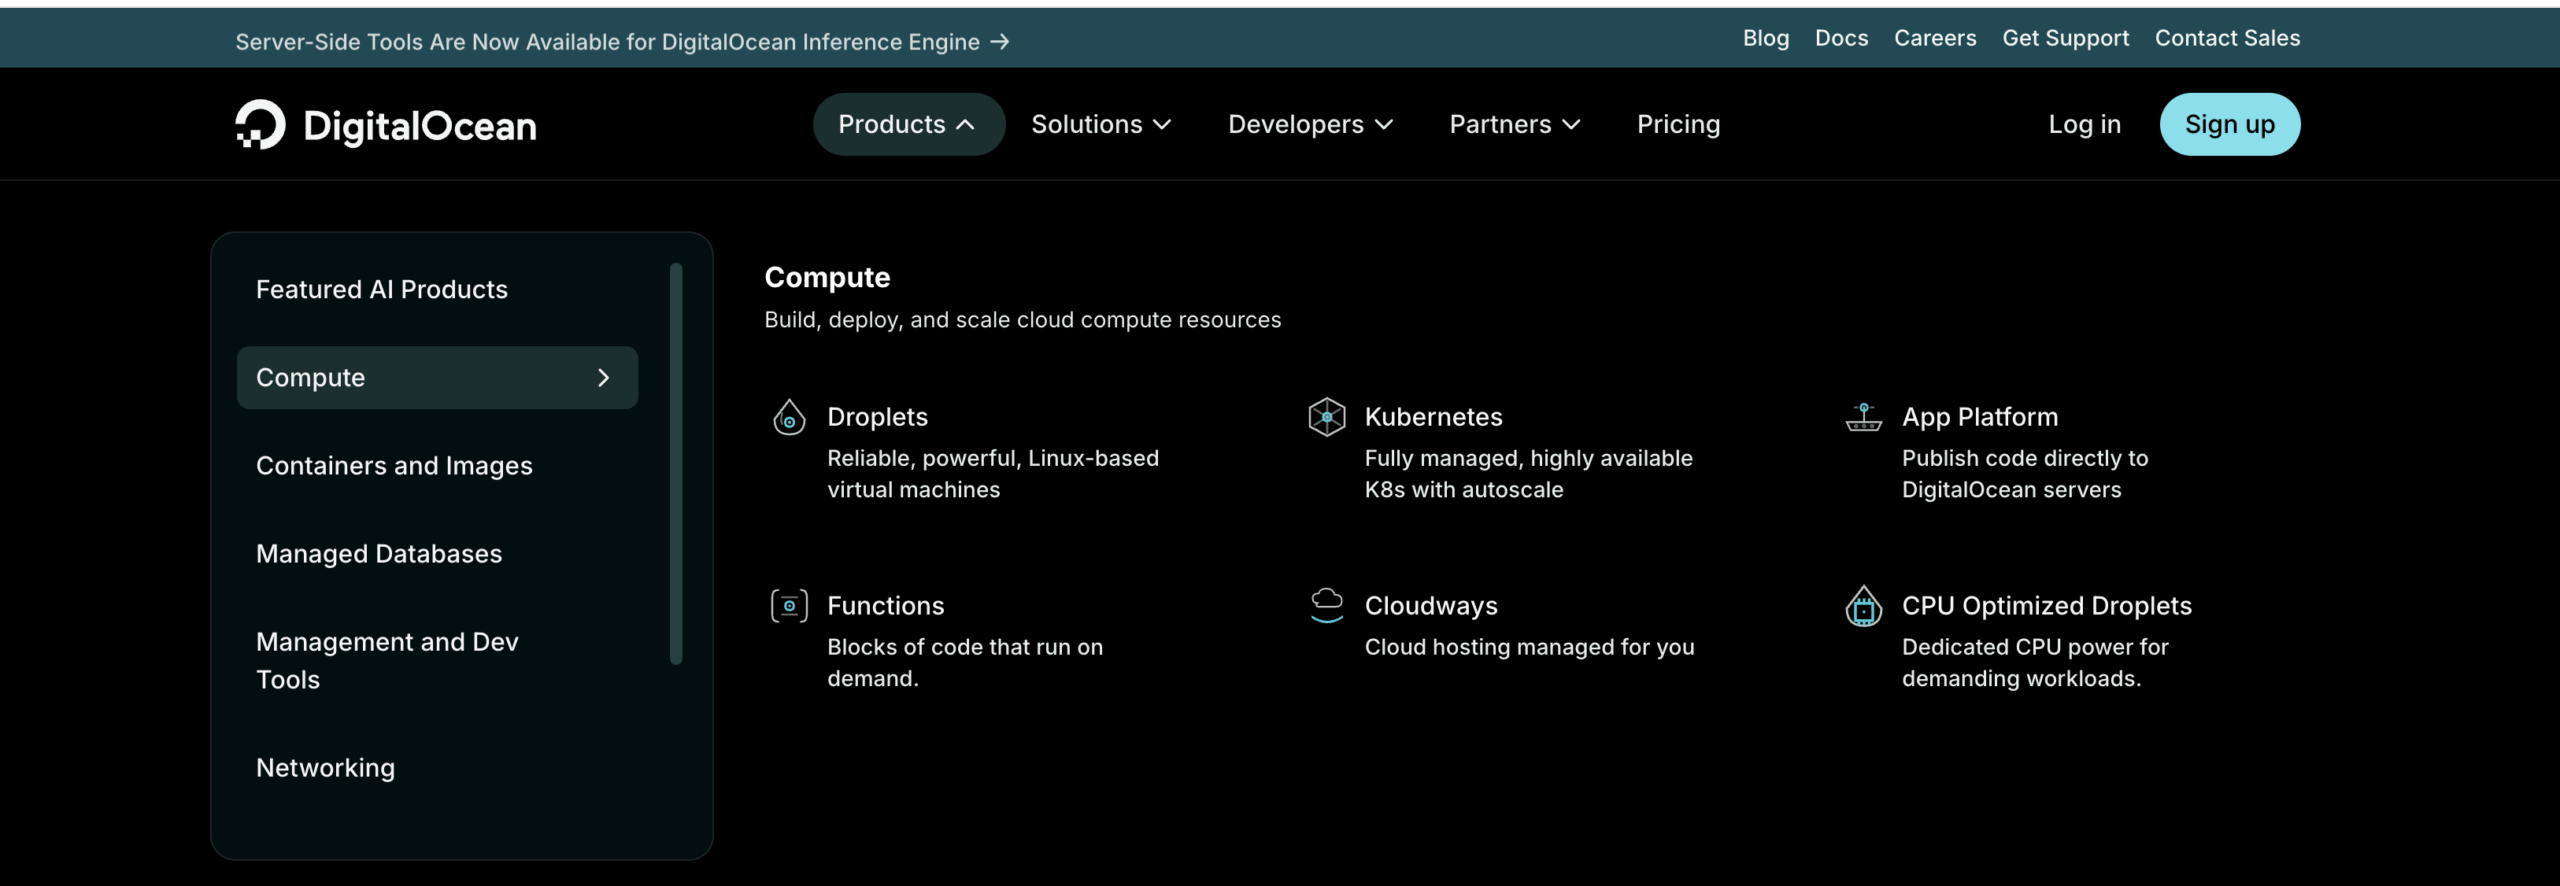Click the Functions bracket icon
The width and height of the screenshot is (2560, 886).
[789, 606]
